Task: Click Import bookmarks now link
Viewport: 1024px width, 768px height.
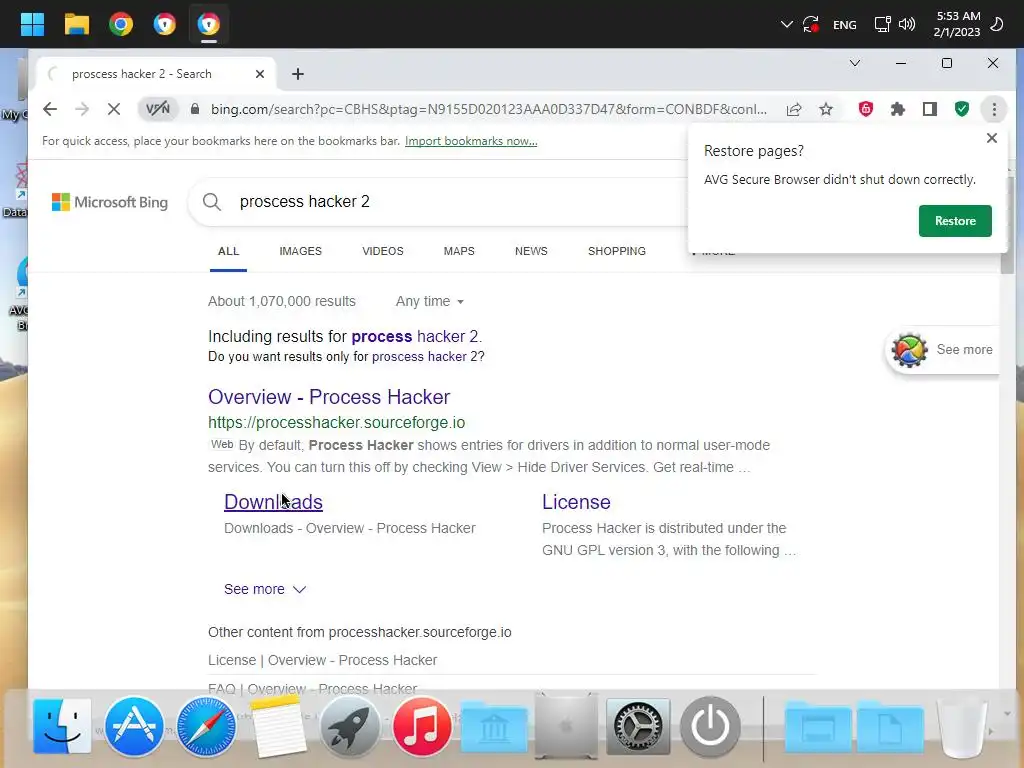Action: pyautogui.click(x=471, y=141)
